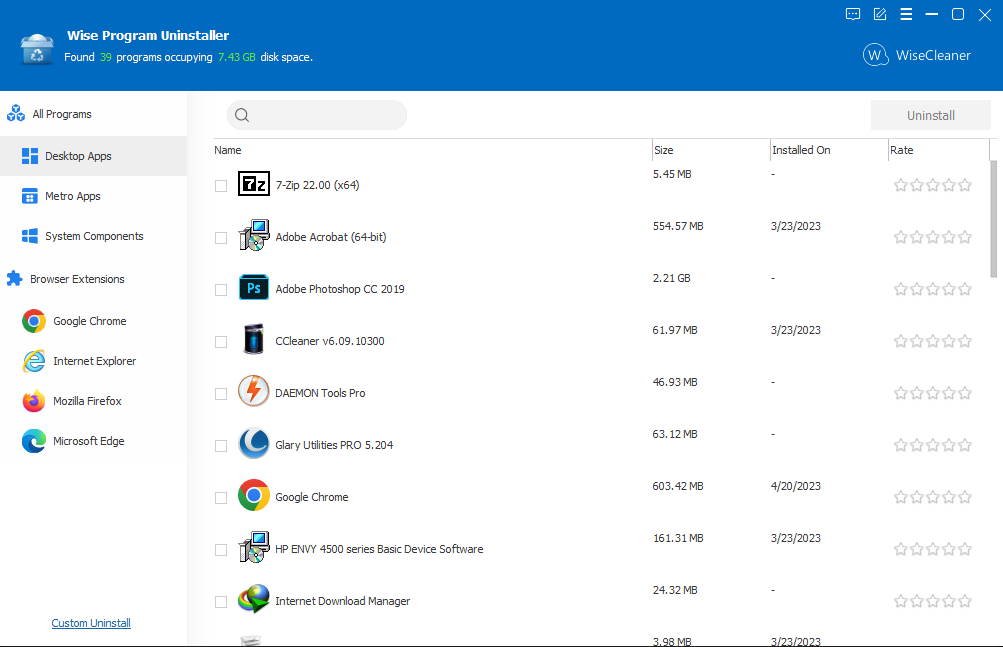This screenshot has height=647, width=1003.
Task: Click the Glary Utilities moon icon
Action: click(x=254, y=443)
